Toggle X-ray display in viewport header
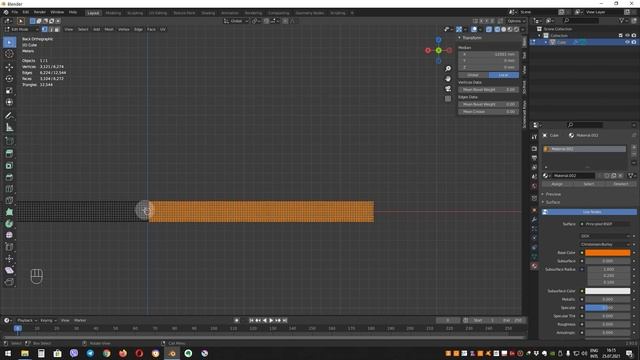Viewport: 640px width, 360px height. coord(489,29)
